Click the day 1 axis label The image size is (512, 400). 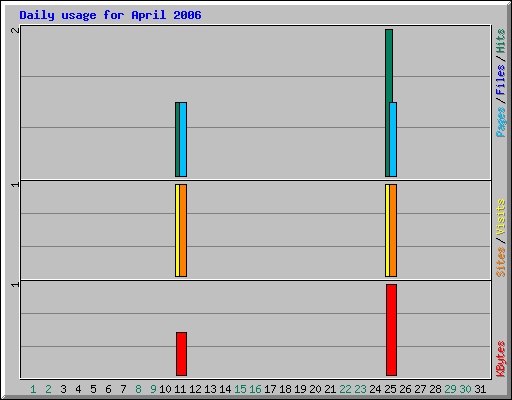33,389
